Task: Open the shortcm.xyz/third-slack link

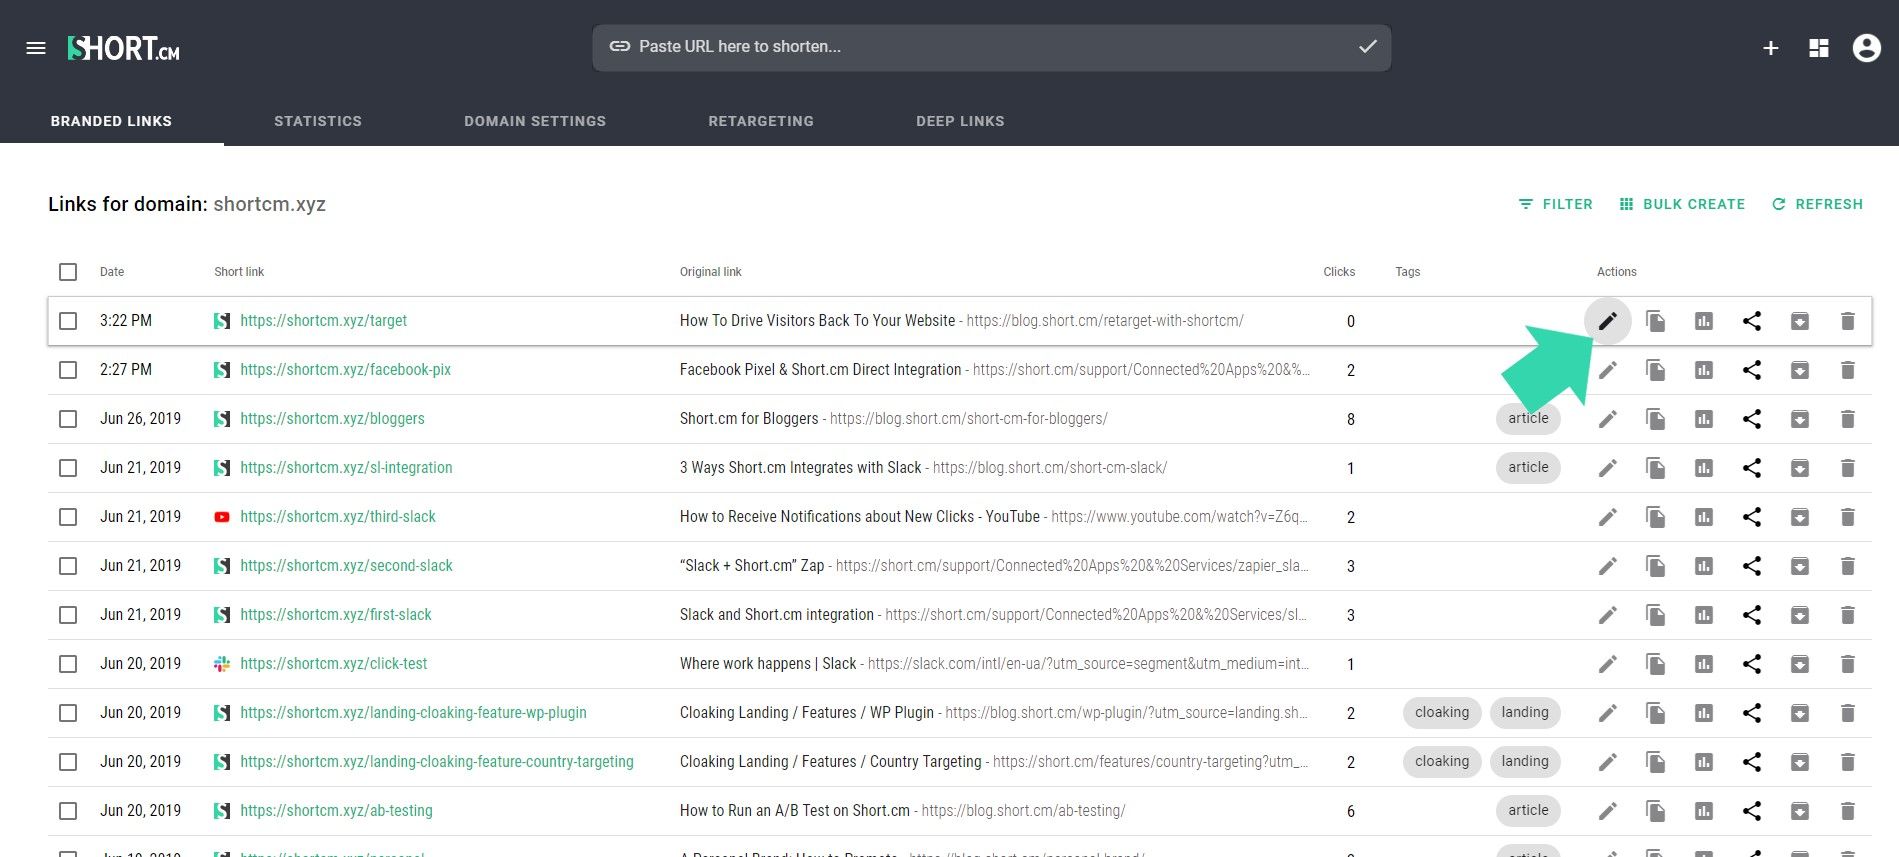Action: [x=338, y=517]
